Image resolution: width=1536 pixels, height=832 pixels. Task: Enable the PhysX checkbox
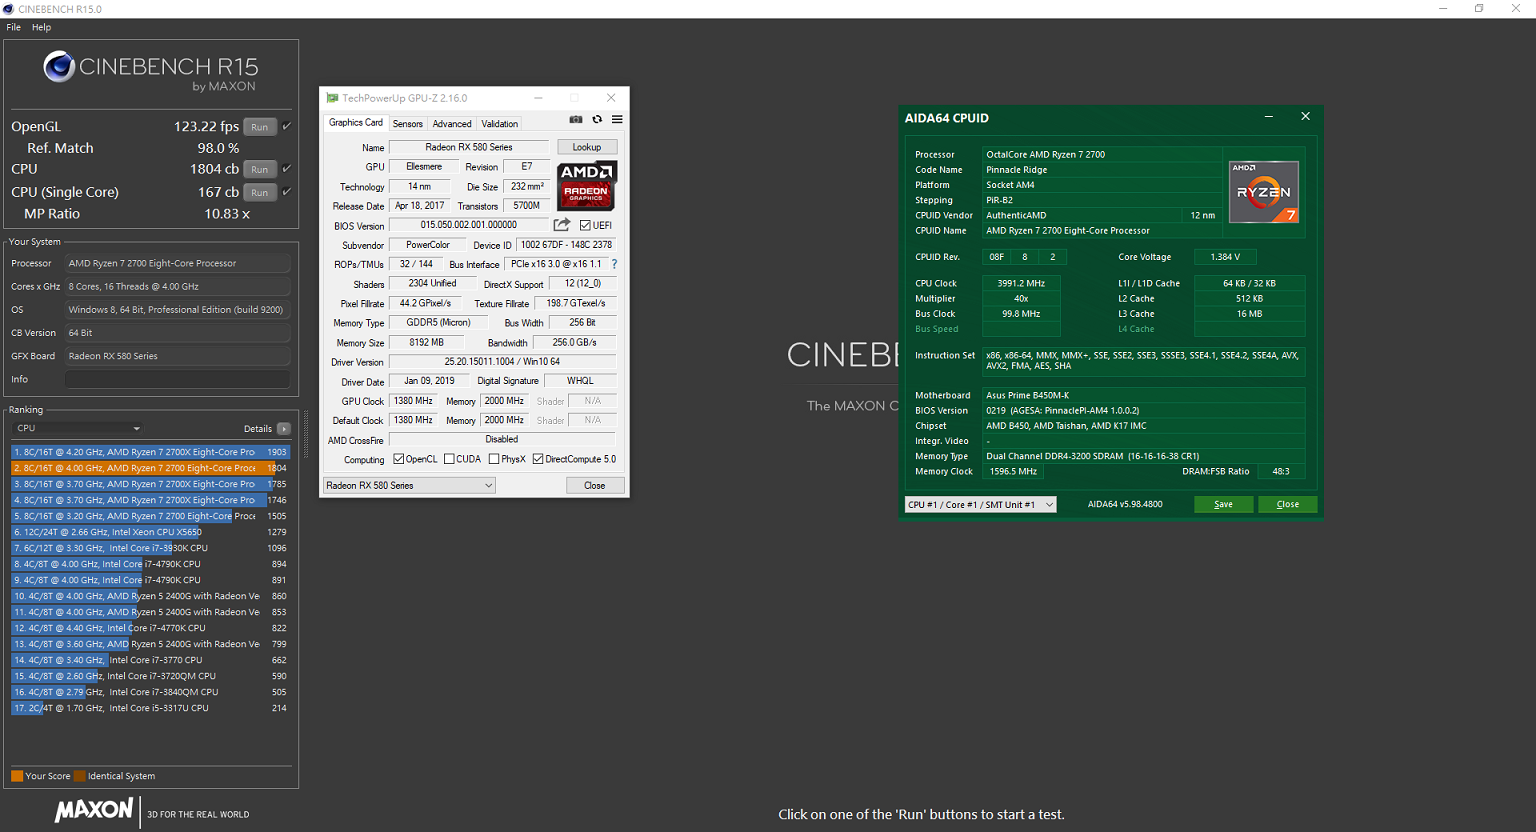[494, 459]
